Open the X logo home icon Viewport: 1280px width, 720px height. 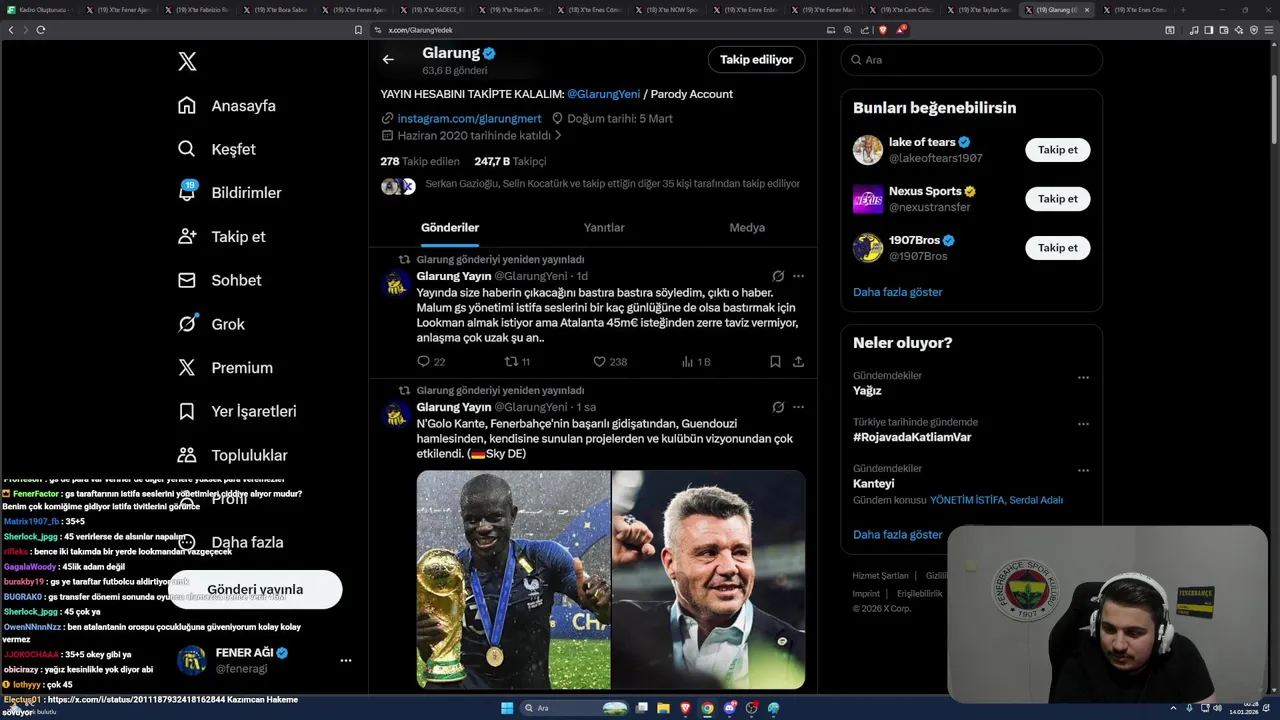click(x=187, y=62)
